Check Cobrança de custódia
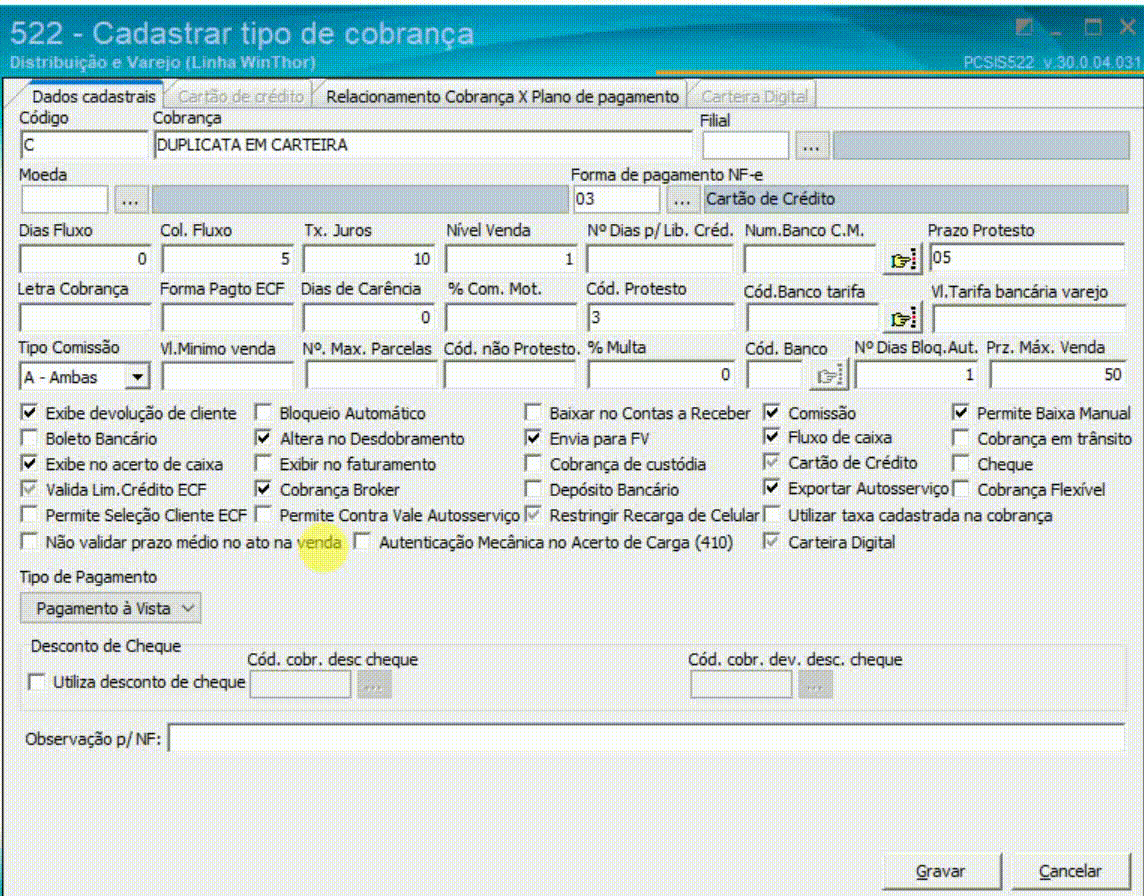The height and width of the screenshot is (896, 1144). [x=533, y=464]
